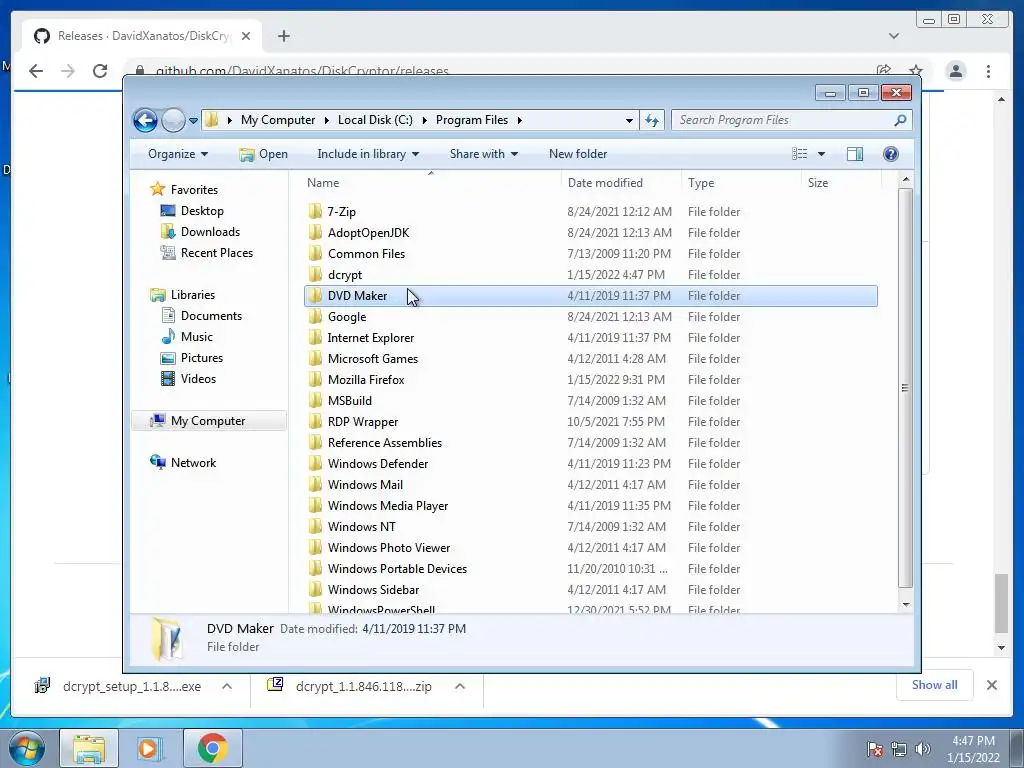Viewport: 1024px width, 768px height.
Task: Select Windows Mail folder name
Action: pyautogui.click(x=365, y=485)
